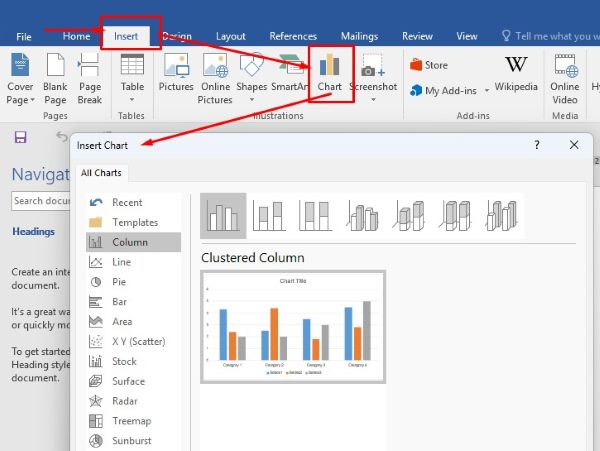
Task: Open the References ribbon tab
Action: coord(293,36)
